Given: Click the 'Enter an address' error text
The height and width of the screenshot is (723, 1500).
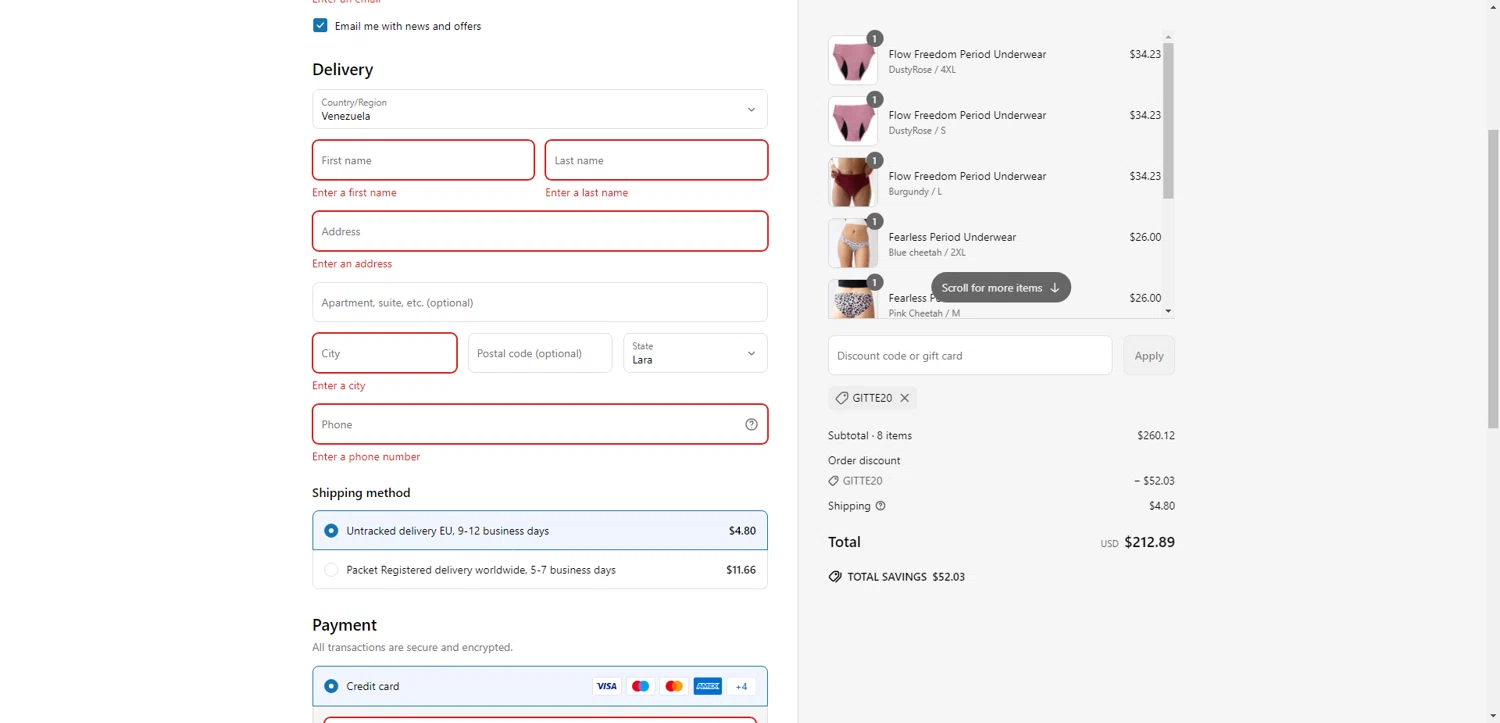Looking at the screenshot, I should point(352,264).
